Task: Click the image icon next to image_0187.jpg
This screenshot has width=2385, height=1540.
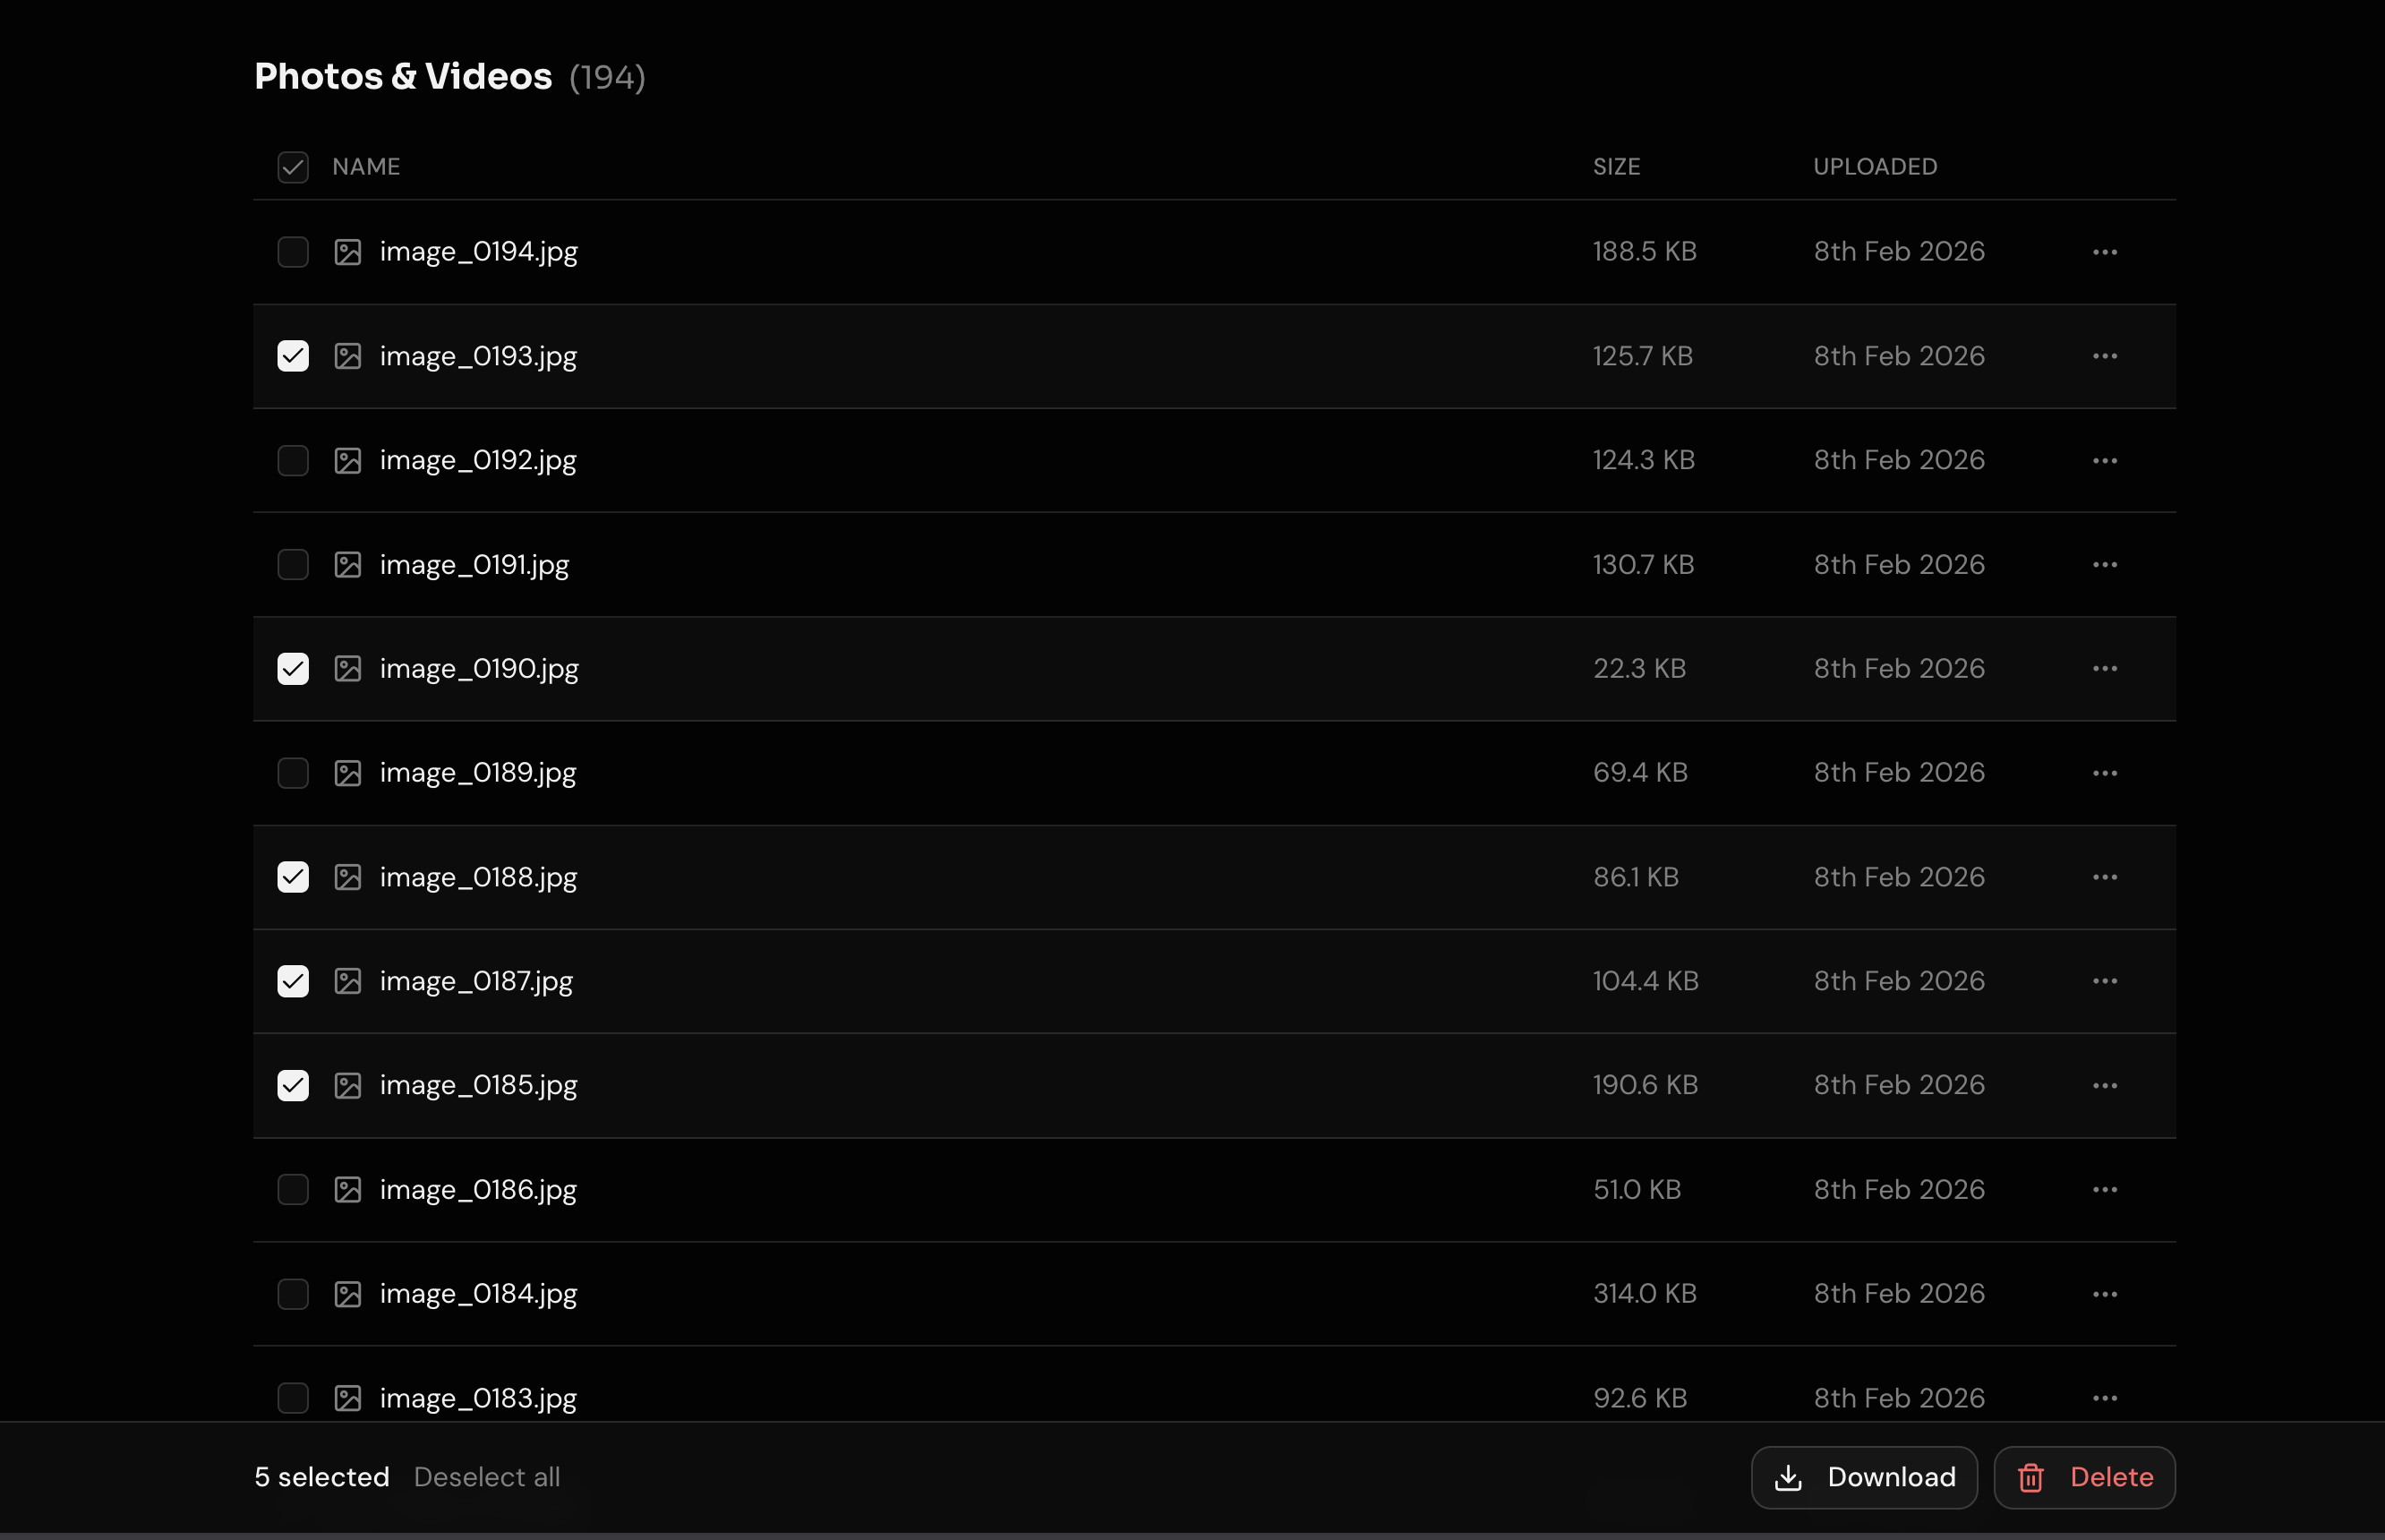Action: [347, 981]
